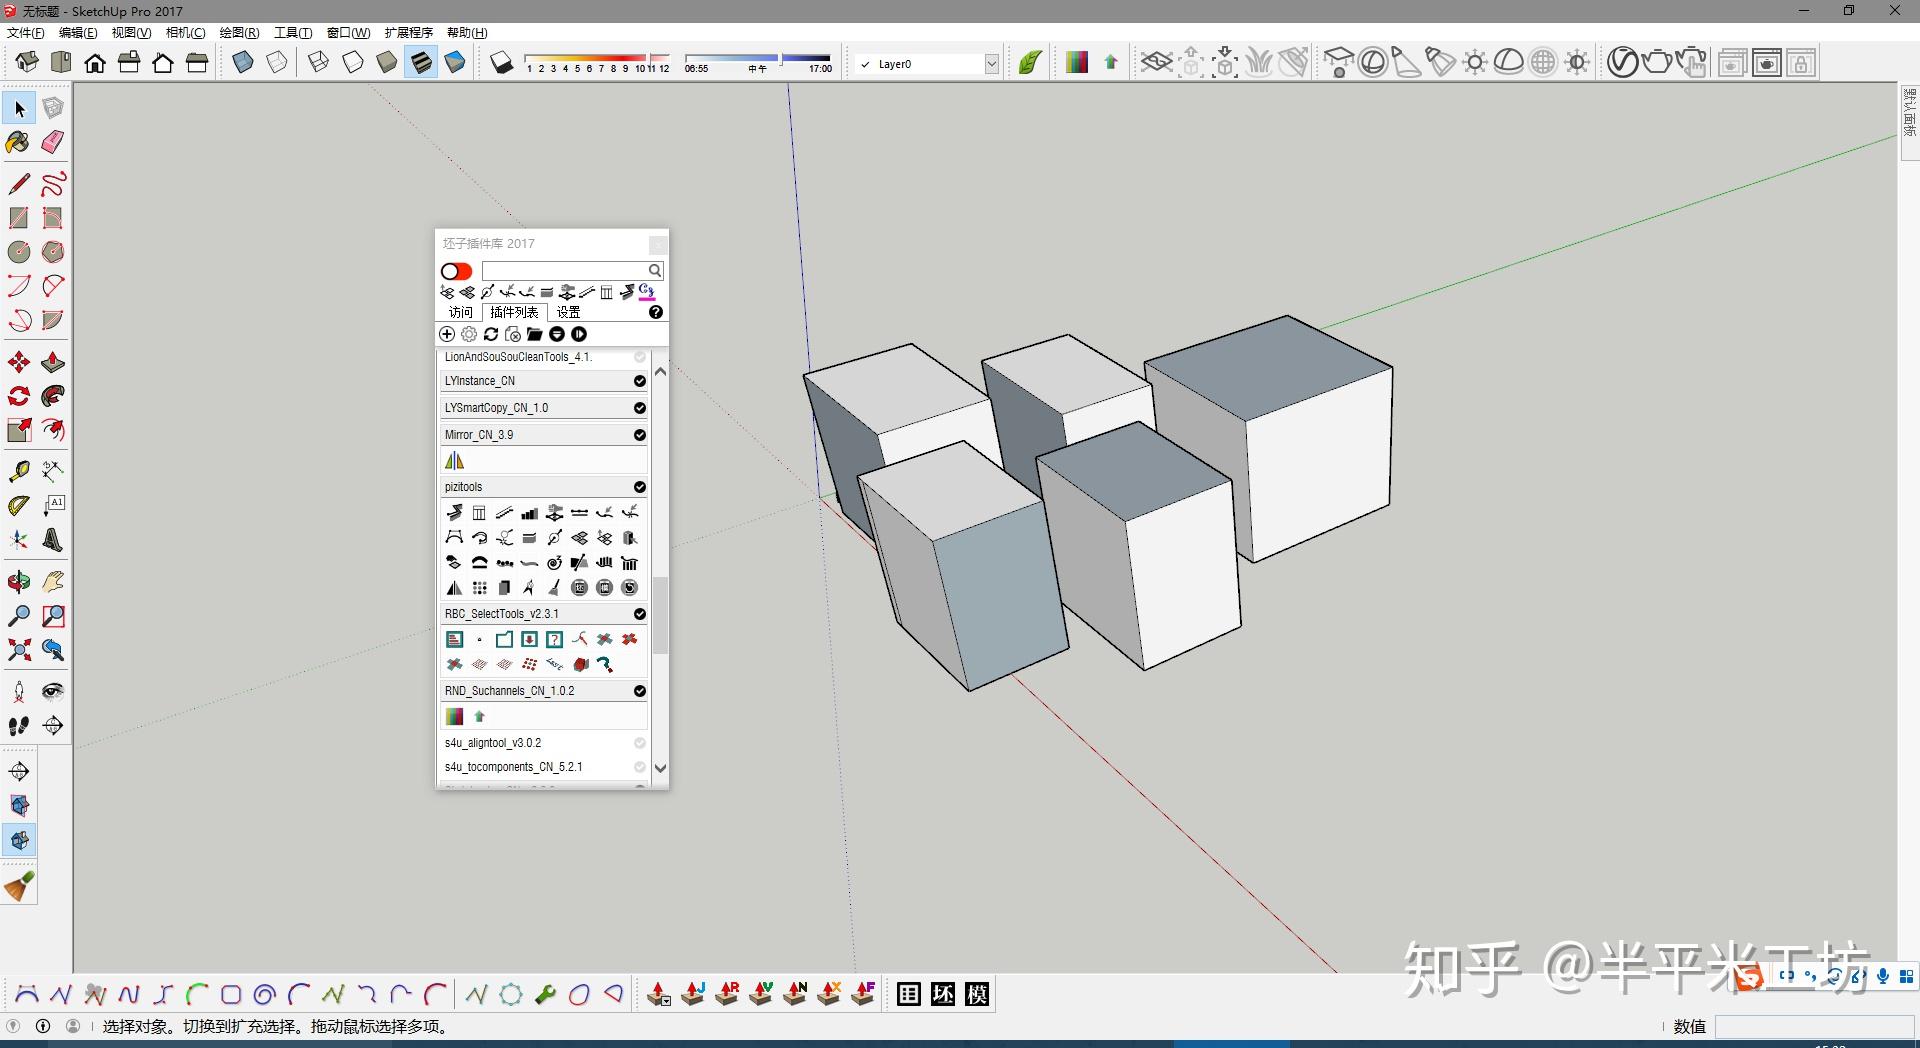Toggle the RBC_SelectTools_v2.3.1 checkmark
The height and width of the screenshot is (1048, 1920).
[640, 614]
